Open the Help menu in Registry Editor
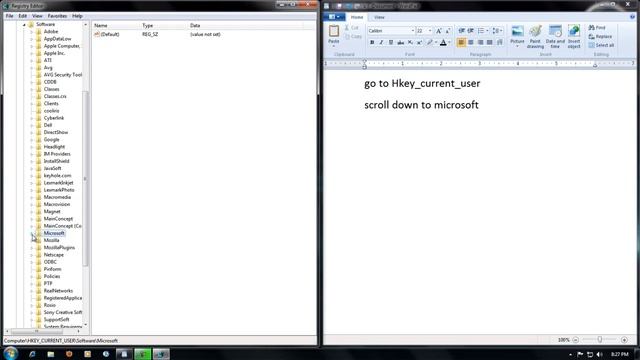640x360 pixels. pyautogui.click(x=77, y=16)
